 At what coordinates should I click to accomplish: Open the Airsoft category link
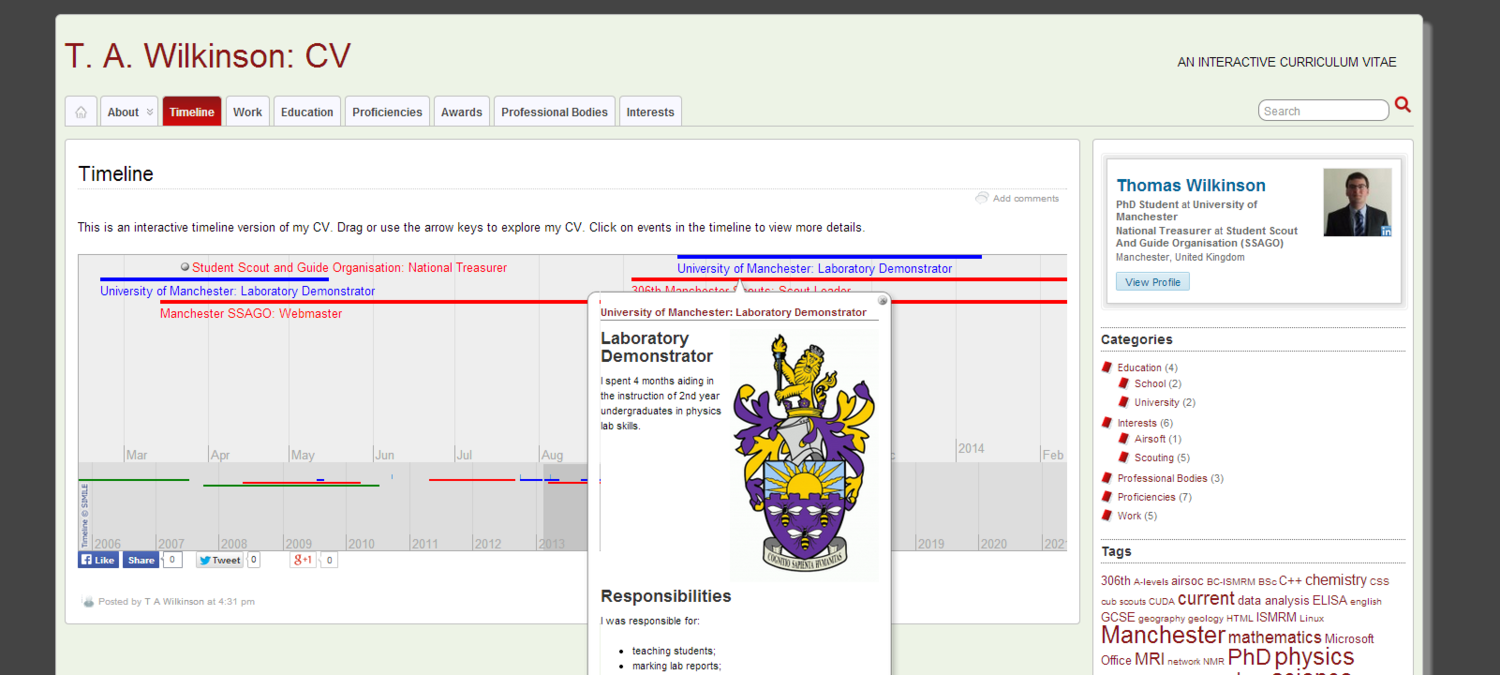point(1150,439)
